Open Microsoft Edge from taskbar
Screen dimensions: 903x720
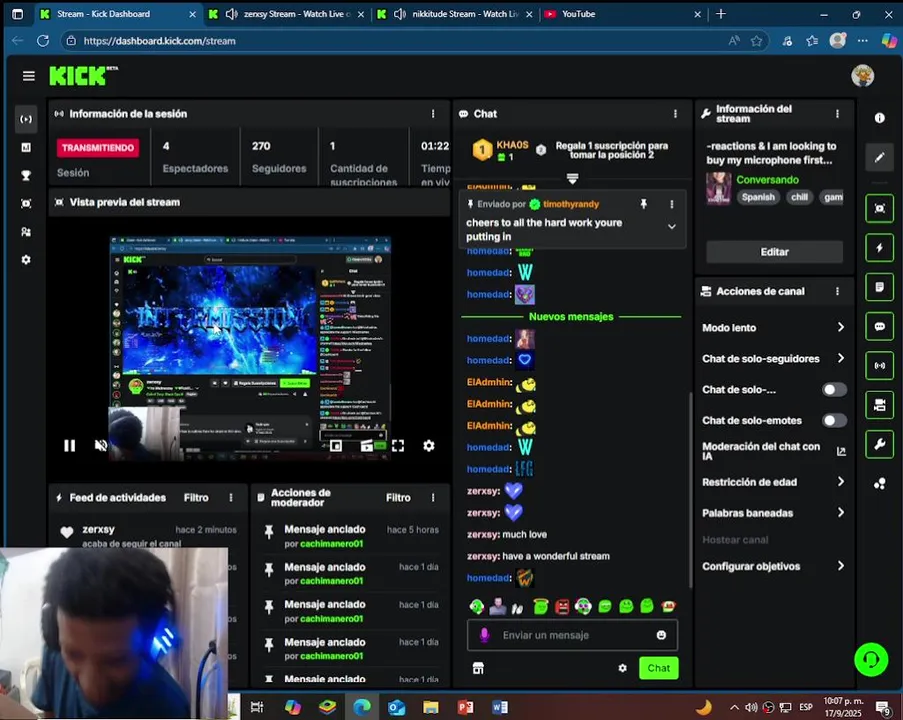click(x=362, y=706)
